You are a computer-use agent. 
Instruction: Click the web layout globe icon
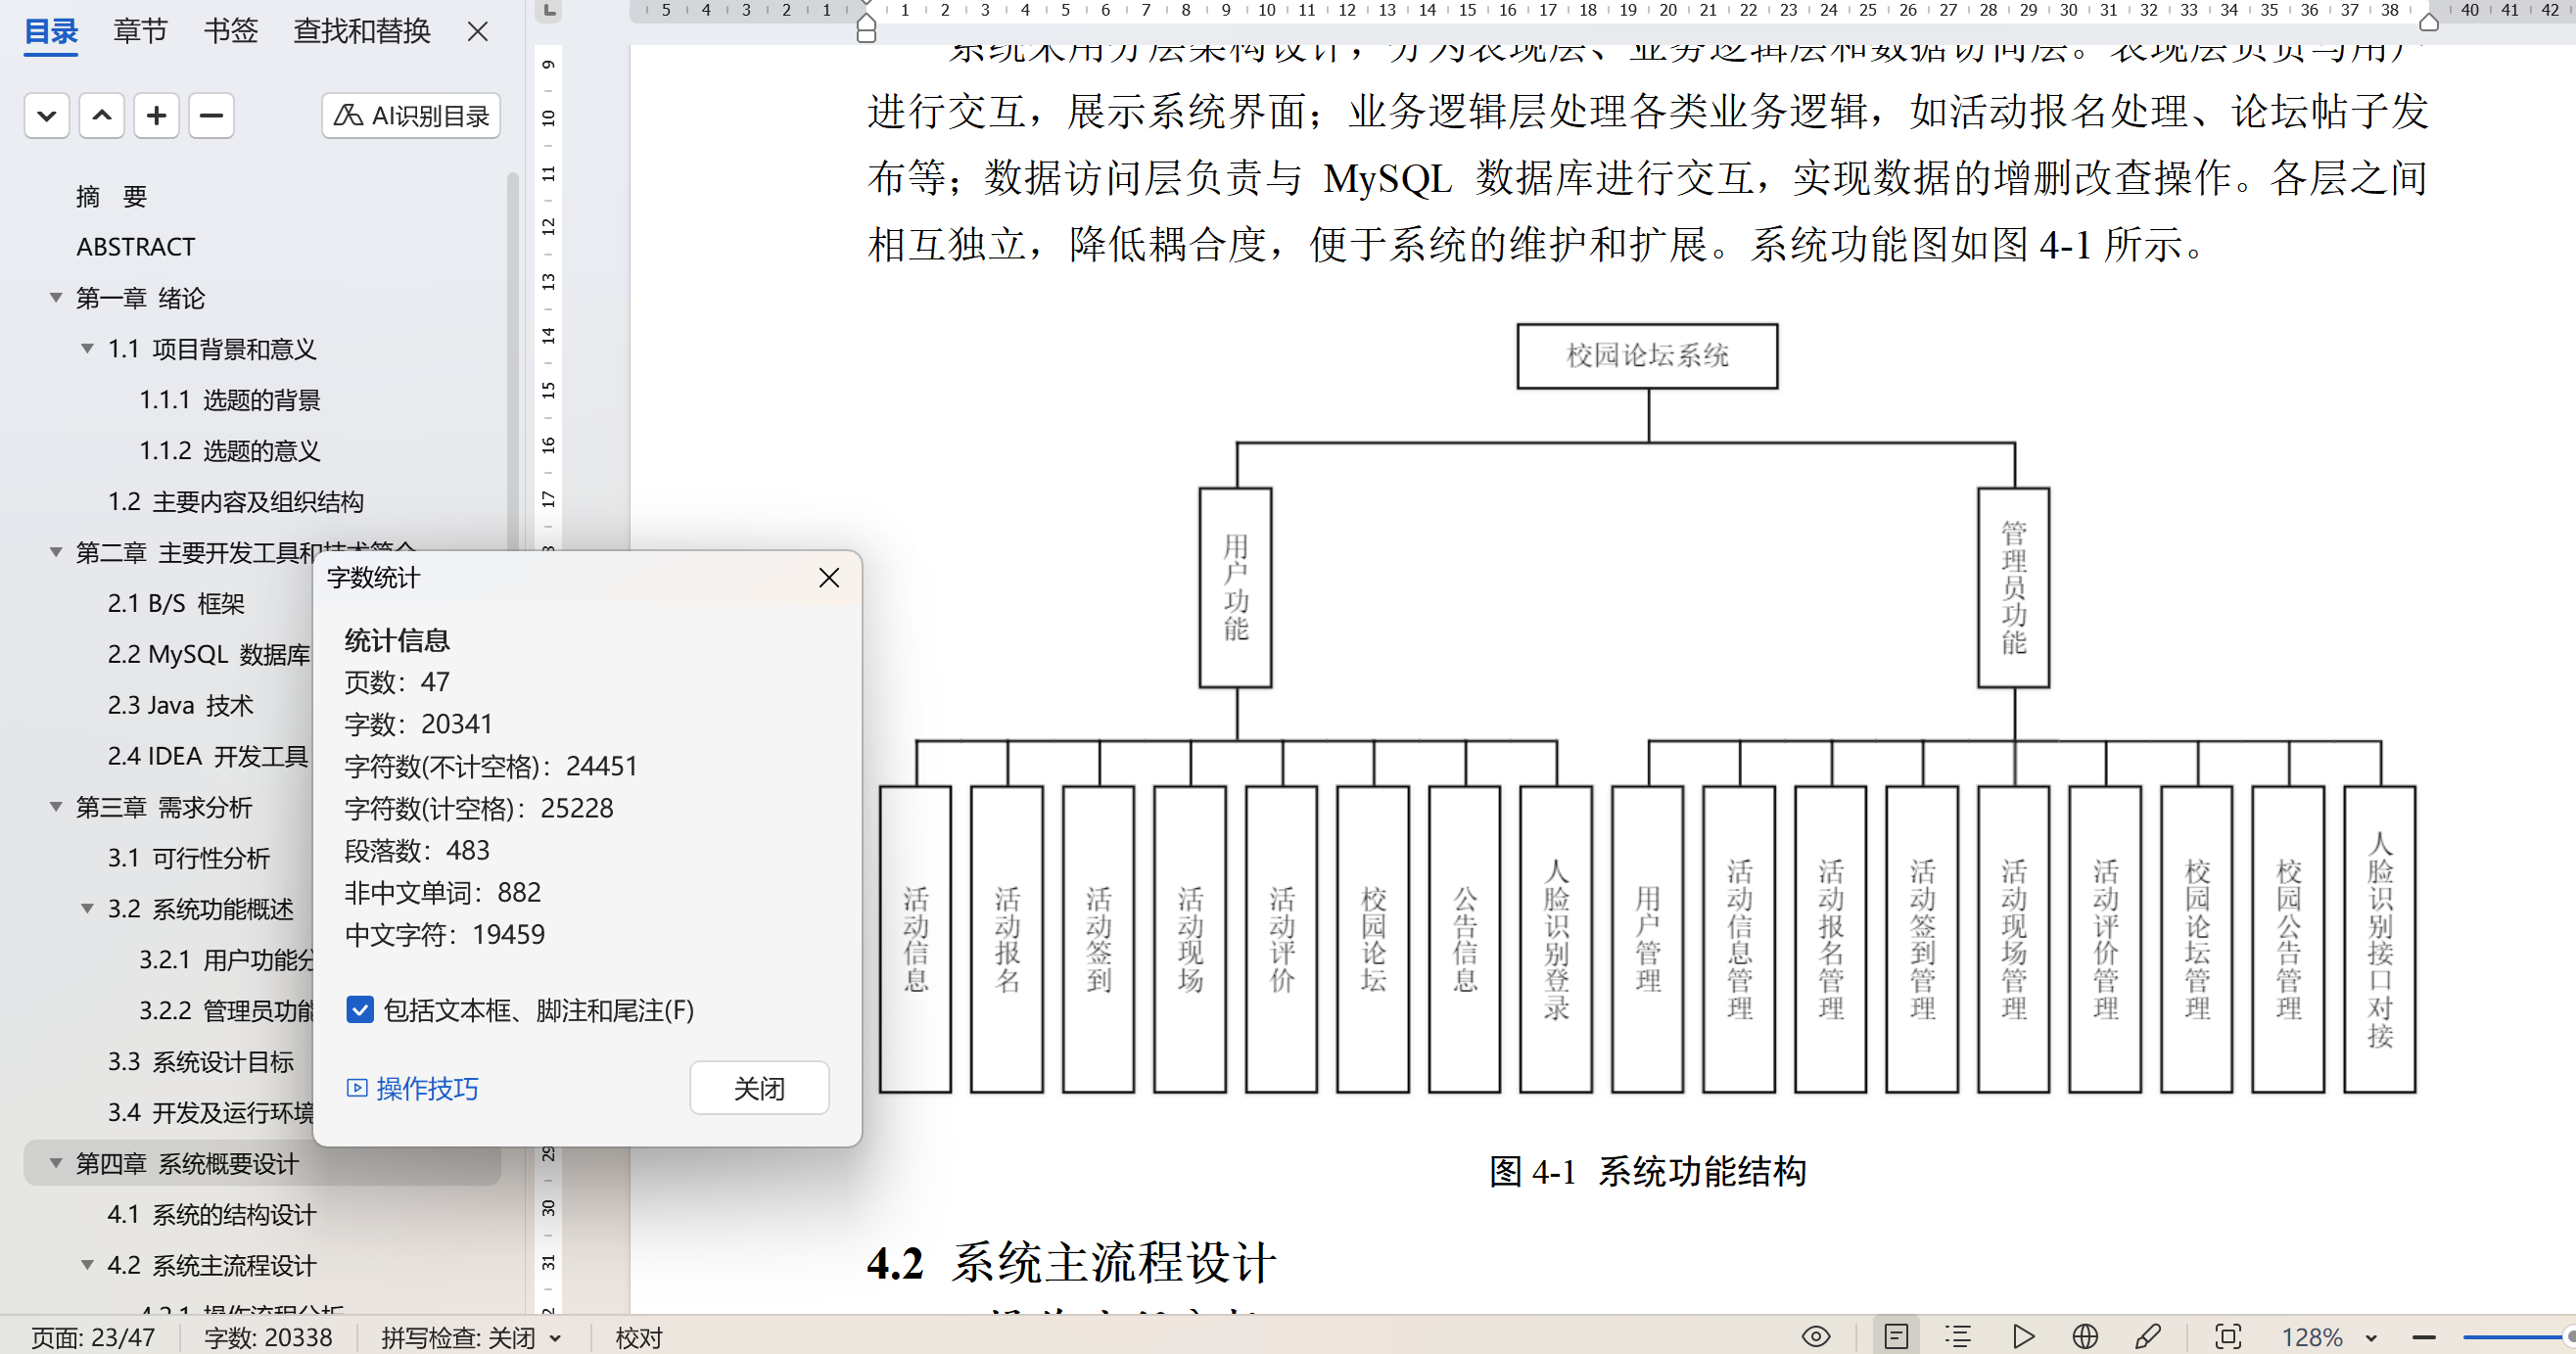2085,1336
